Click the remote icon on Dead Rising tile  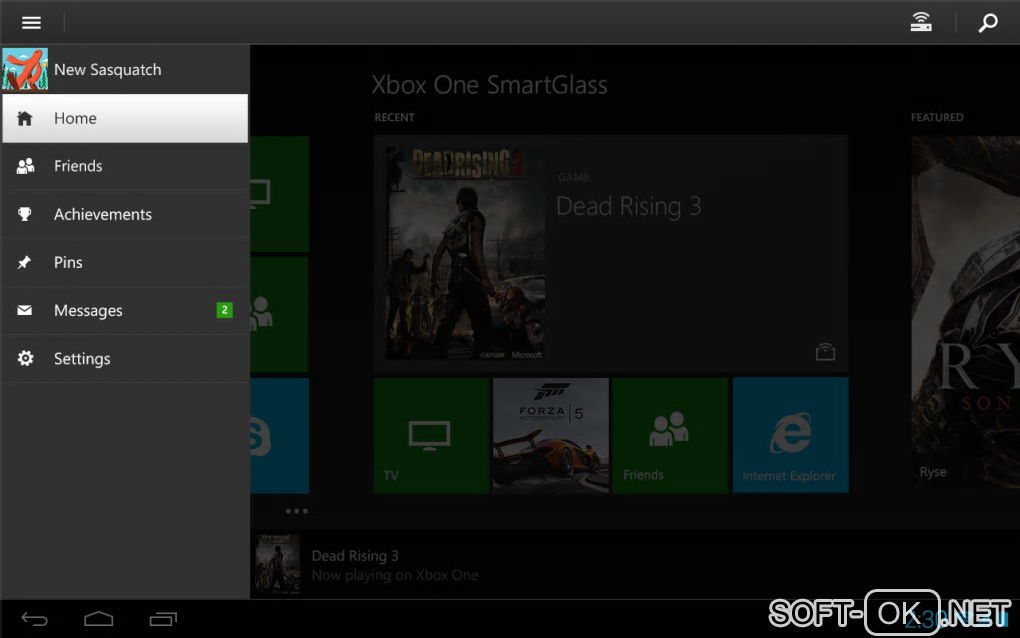[825, 352]
